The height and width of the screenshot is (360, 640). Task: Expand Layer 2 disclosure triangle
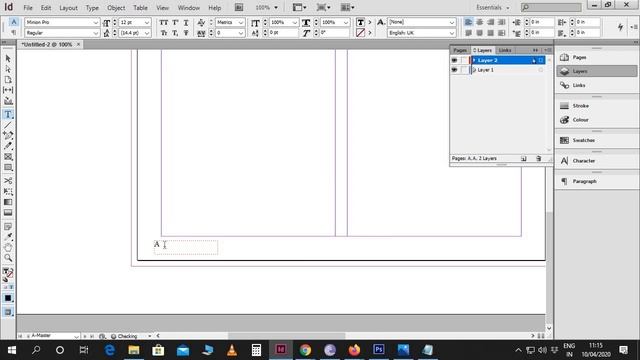474,60
